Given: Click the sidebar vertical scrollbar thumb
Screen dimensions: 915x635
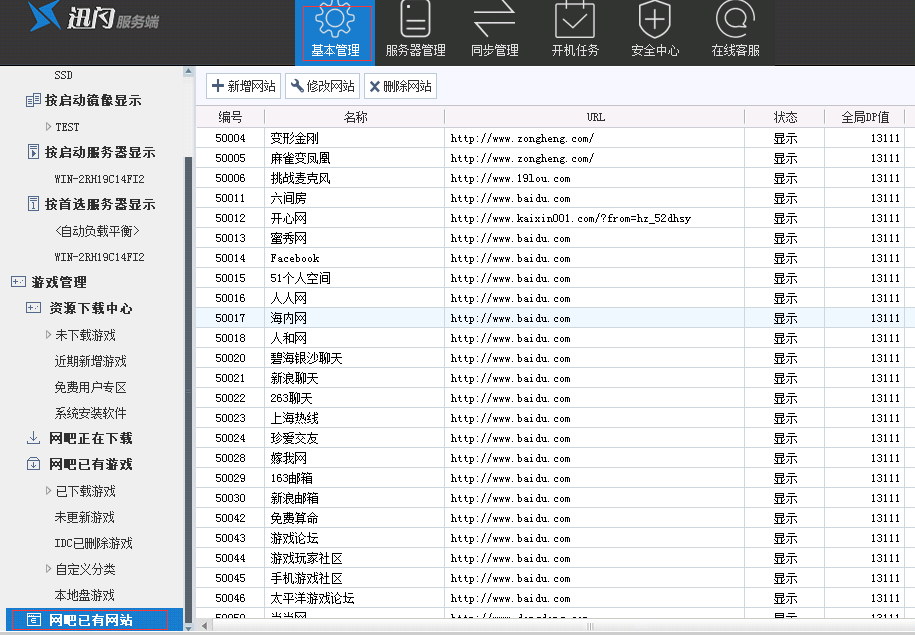Looking at the screenshot, I should (x=188, y=390).
